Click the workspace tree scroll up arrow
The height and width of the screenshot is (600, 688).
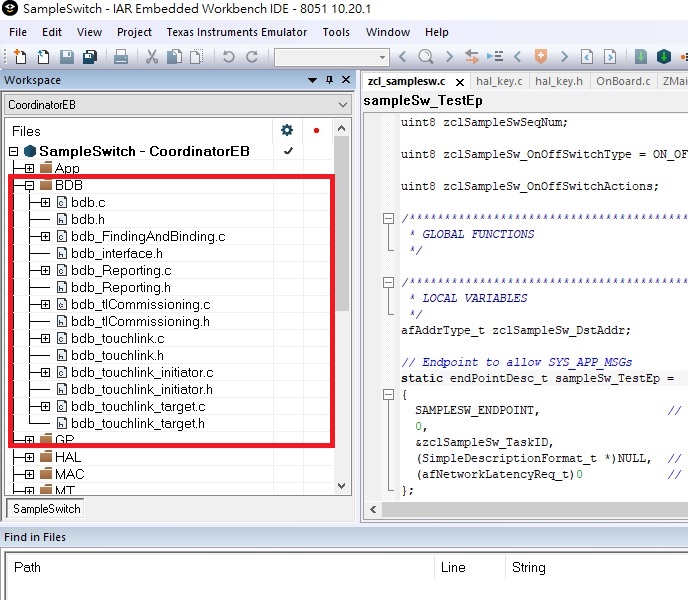click(342, 129)
